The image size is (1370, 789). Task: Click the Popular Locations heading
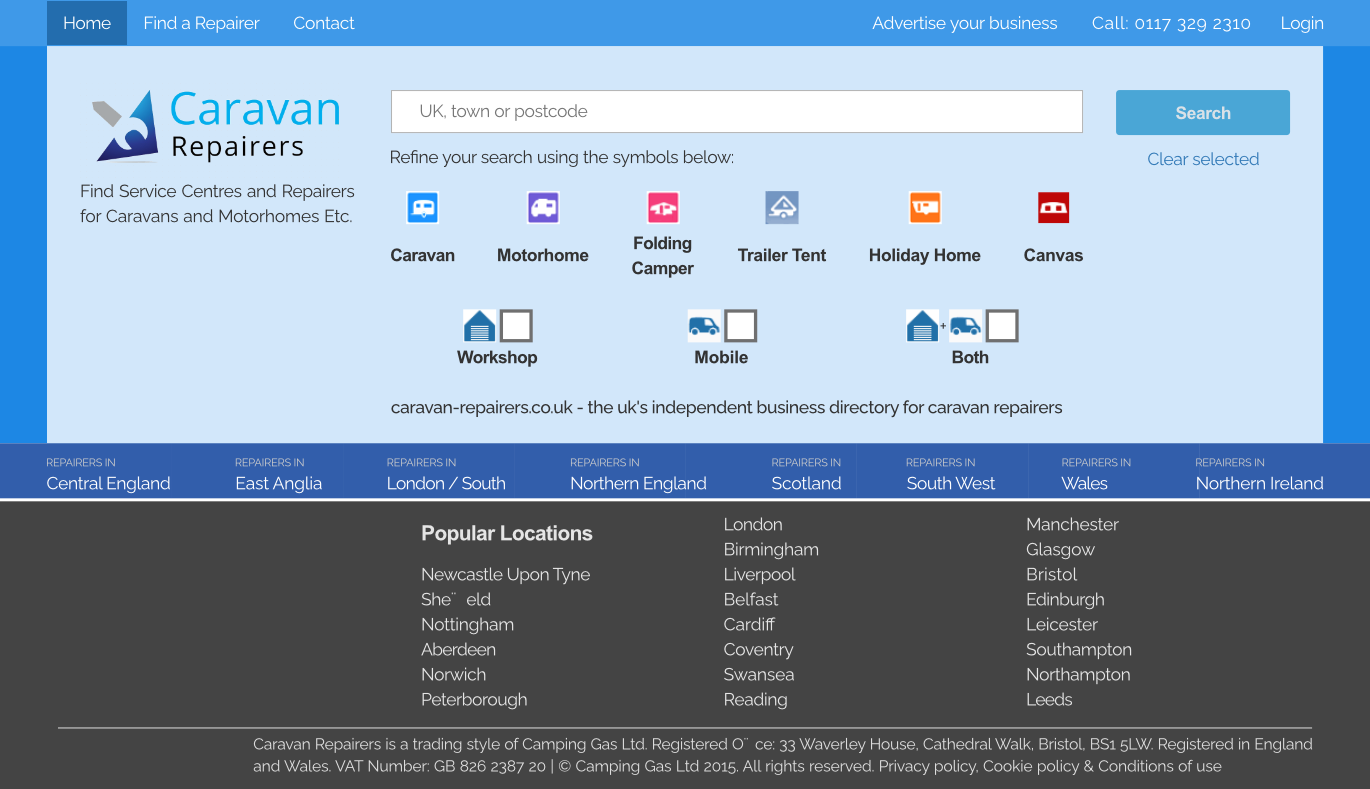(507, 533)
